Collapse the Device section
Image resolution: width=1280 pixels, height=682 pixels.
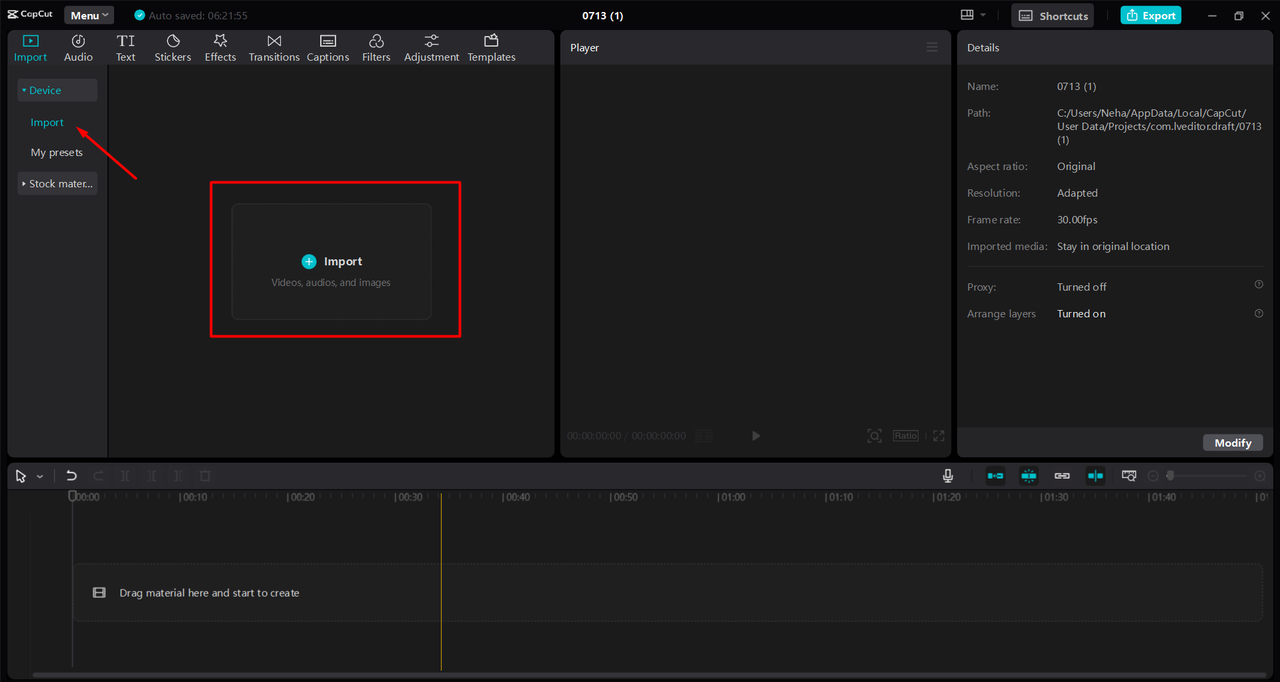click(57, 90)
